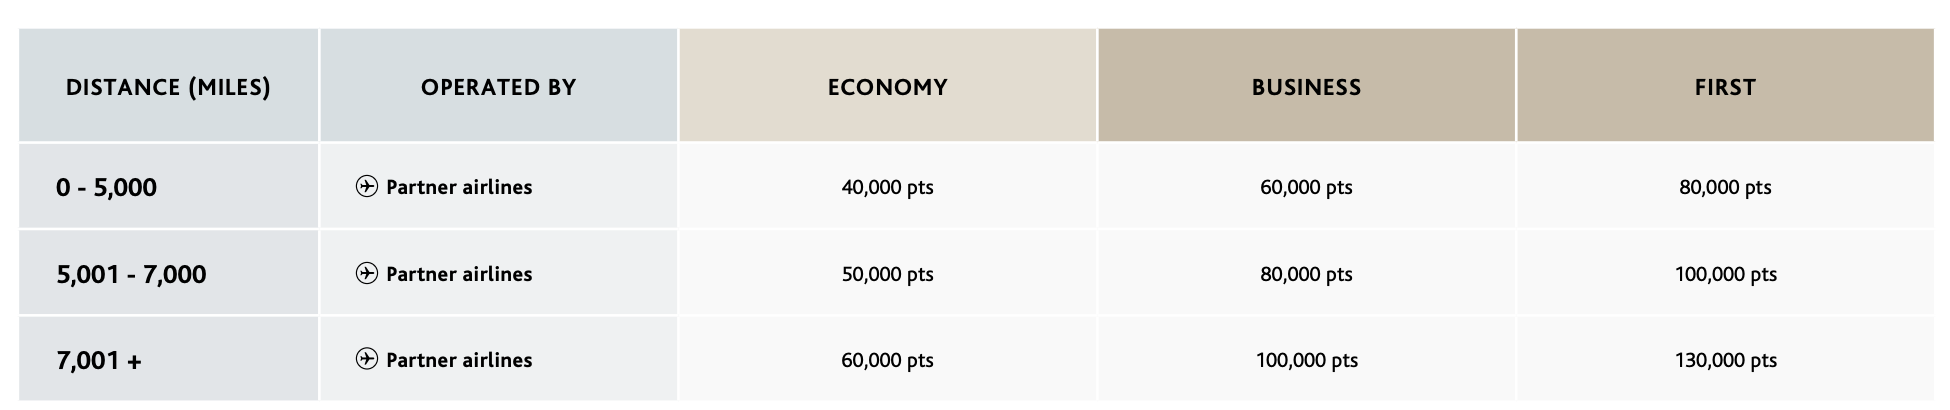The width and height of the screenshot is (1950, 410).
Task: Click the Economy column header
Action: [887, 88]
